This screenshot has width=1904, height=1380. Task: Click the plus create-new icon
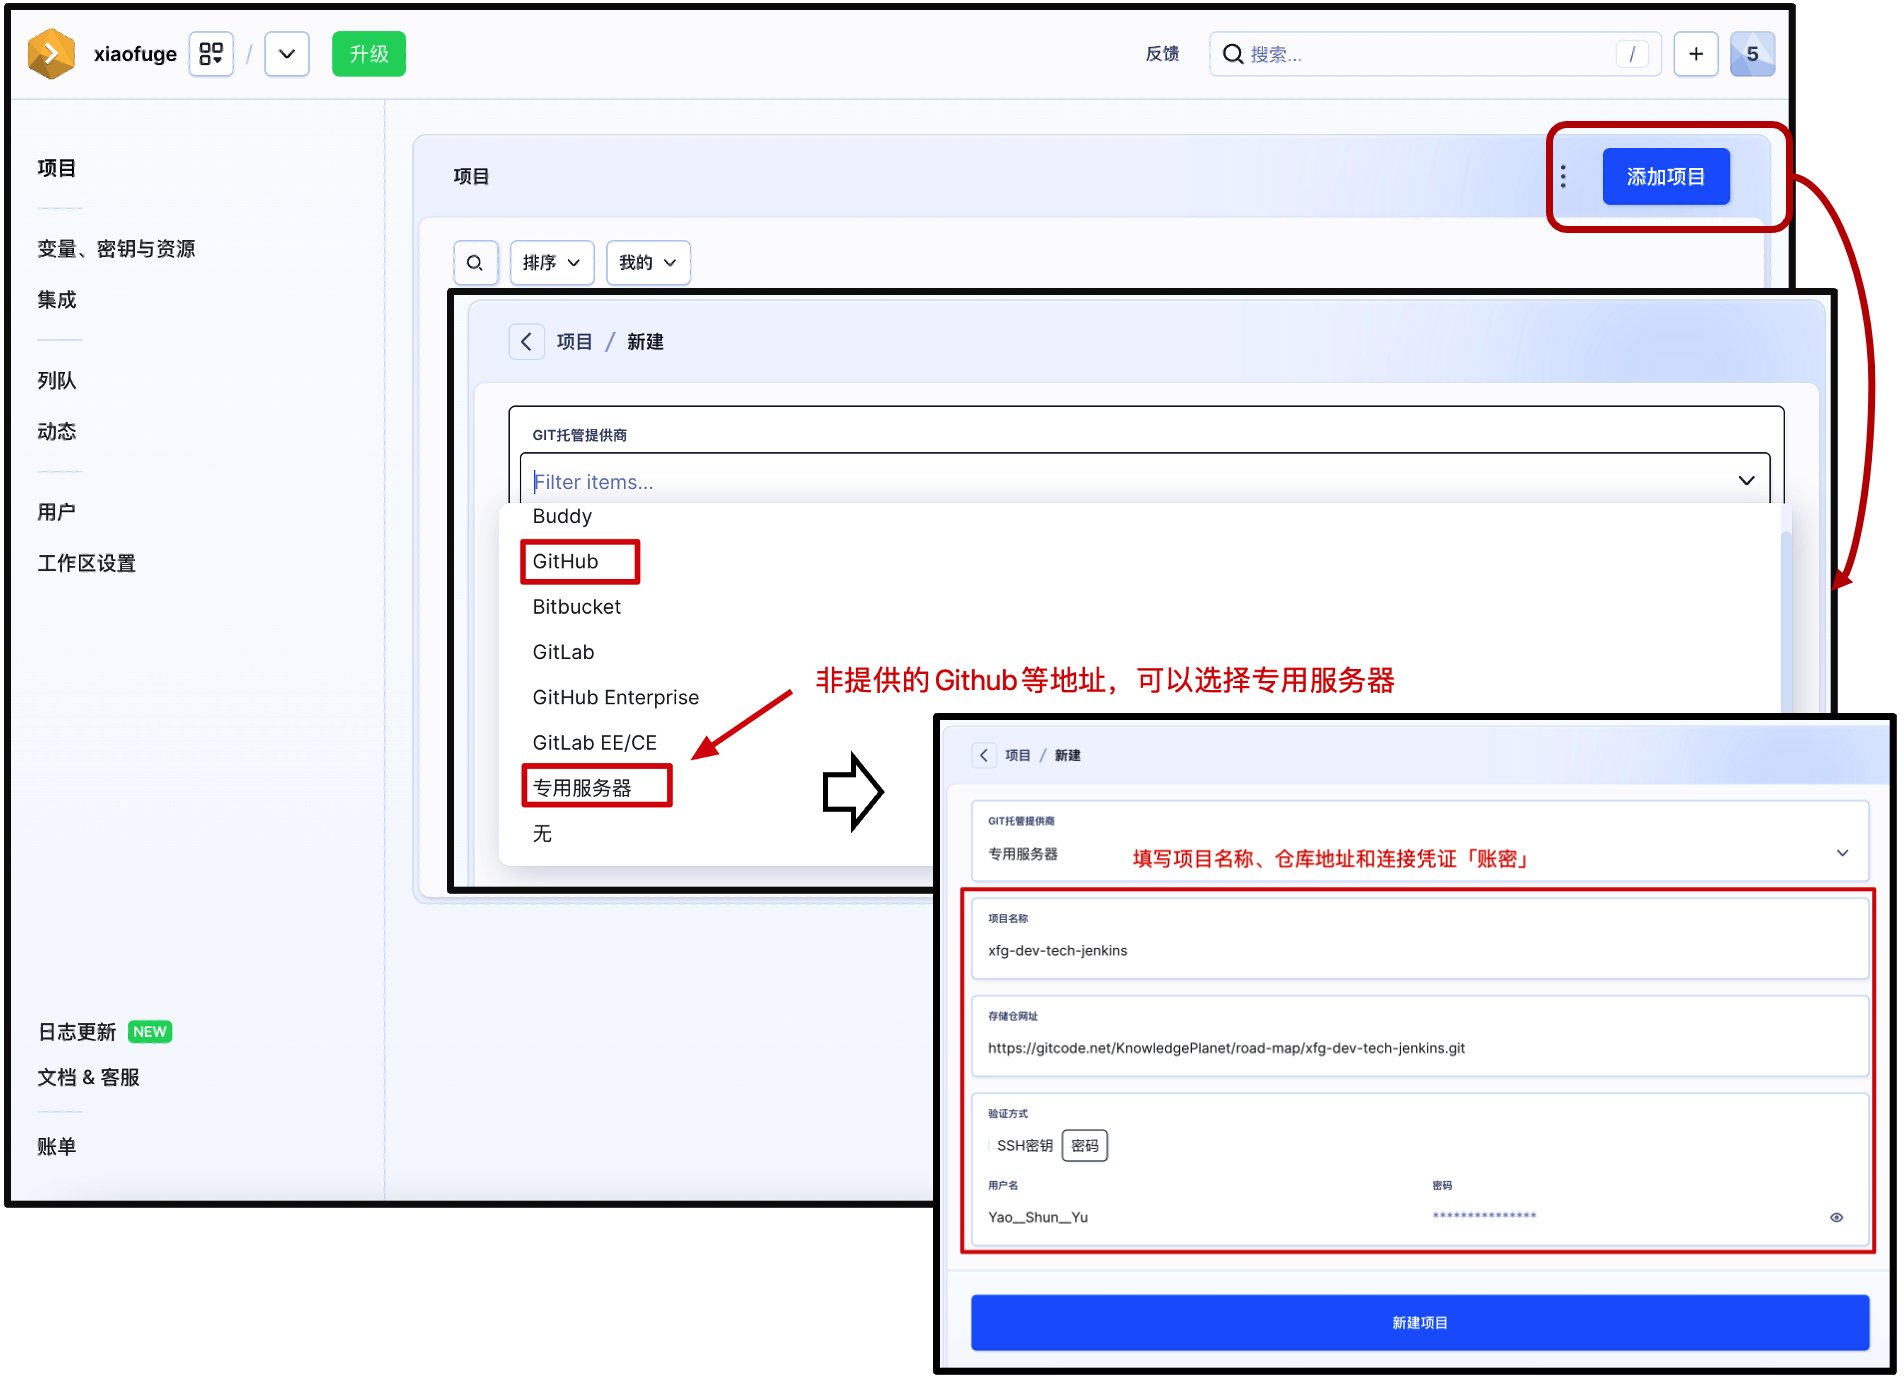tap(1696, 54)
